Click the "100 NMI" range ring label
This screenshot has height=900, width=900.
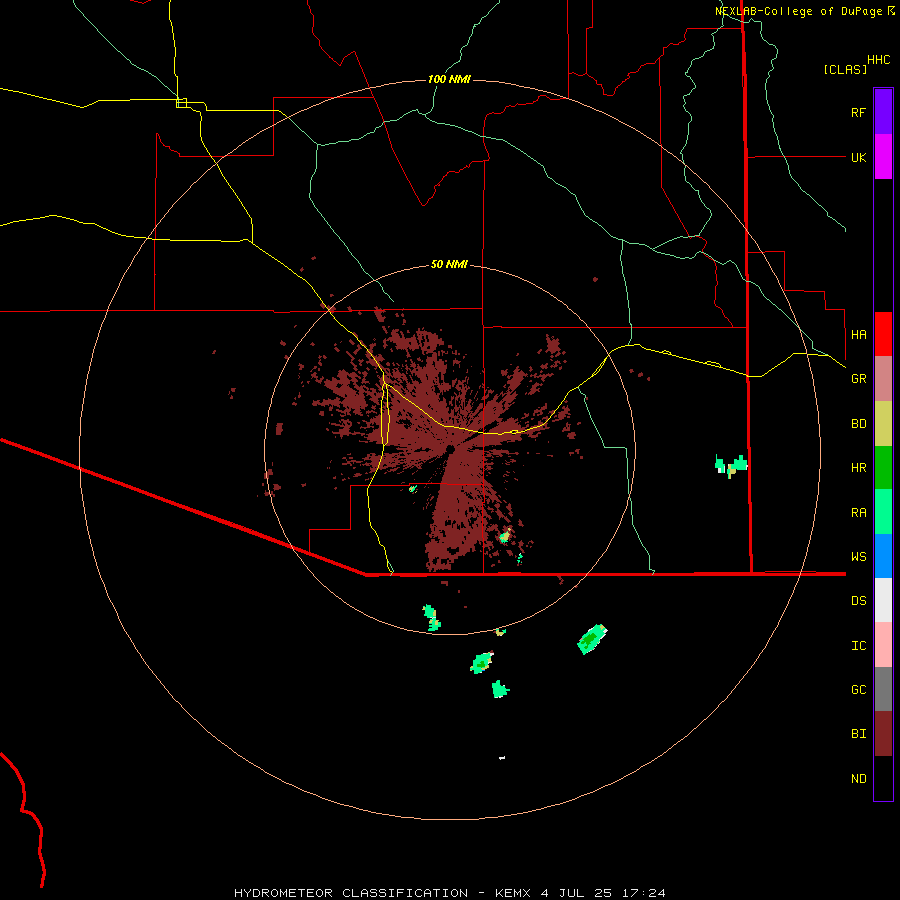pos(449,79)
